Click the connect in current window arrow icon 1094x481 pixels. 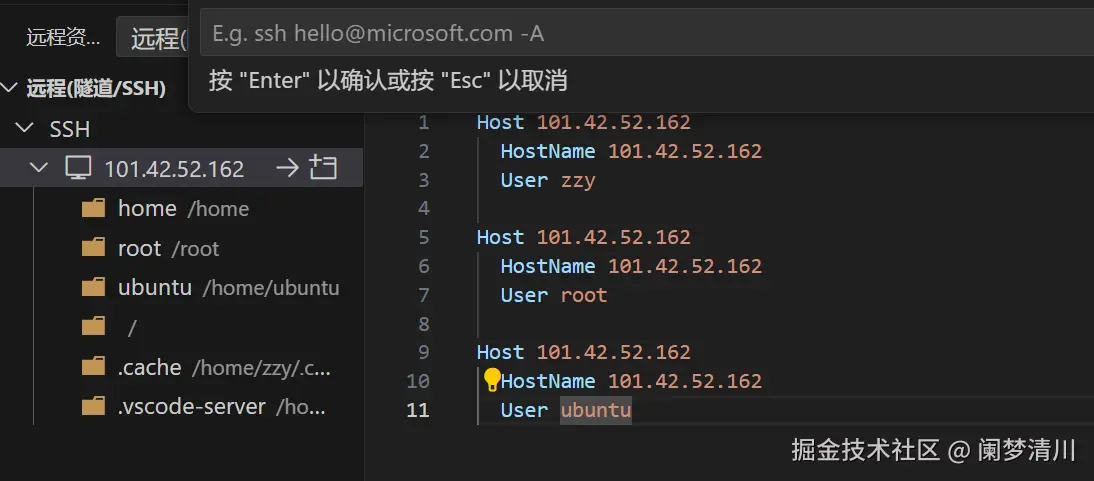287,168
